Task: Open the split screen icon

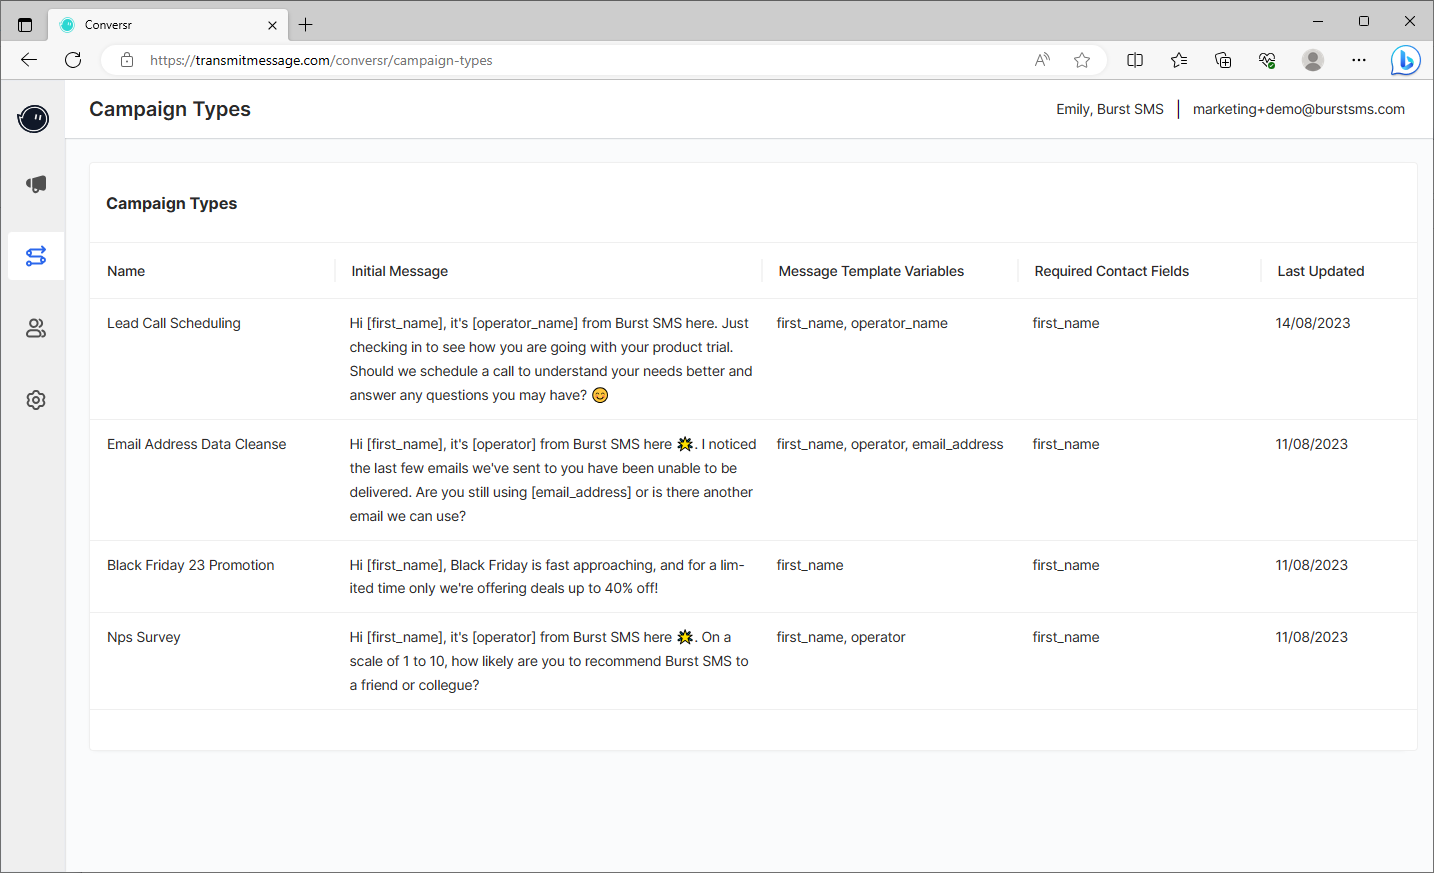Action: pos(1135,60)
